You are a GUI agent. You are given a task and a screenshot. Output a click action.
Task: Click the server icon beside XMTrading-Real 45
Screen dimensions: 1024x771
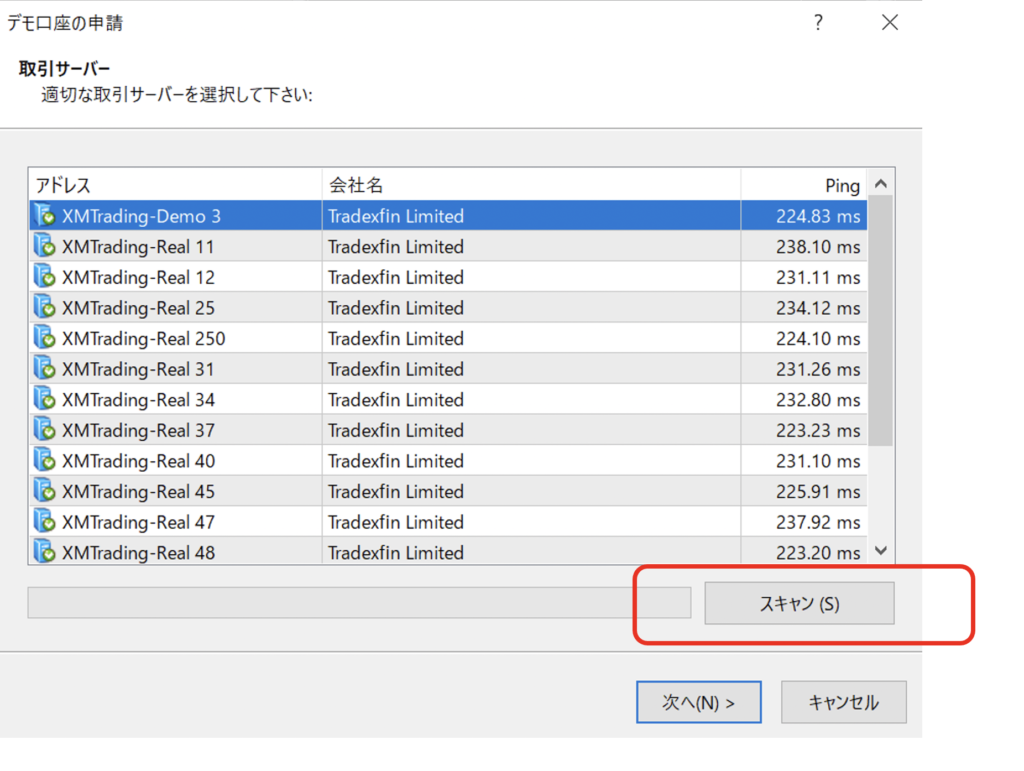click(x=44, y=492)
